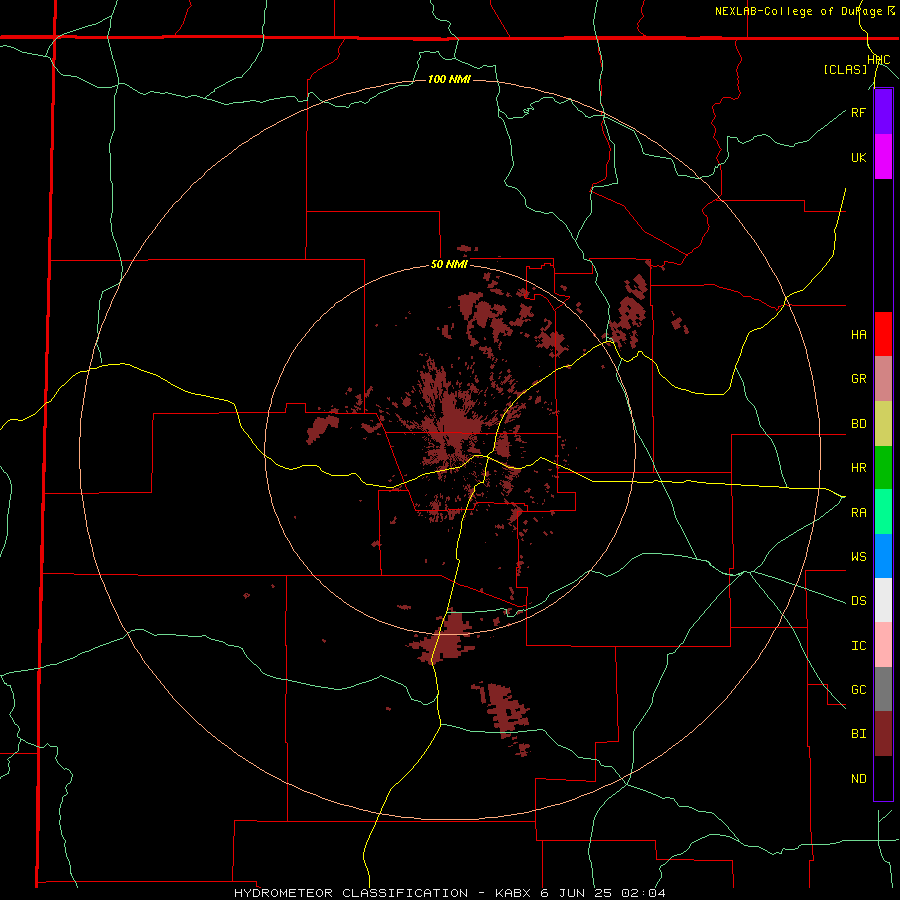Click the white DS legend swatch
900x900 pixels.
click(883, 600)
